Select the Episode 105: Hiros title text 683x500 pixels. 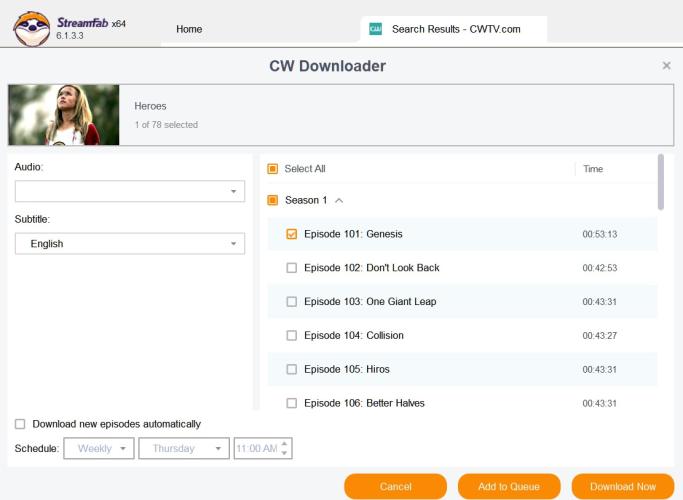(347, 369)
